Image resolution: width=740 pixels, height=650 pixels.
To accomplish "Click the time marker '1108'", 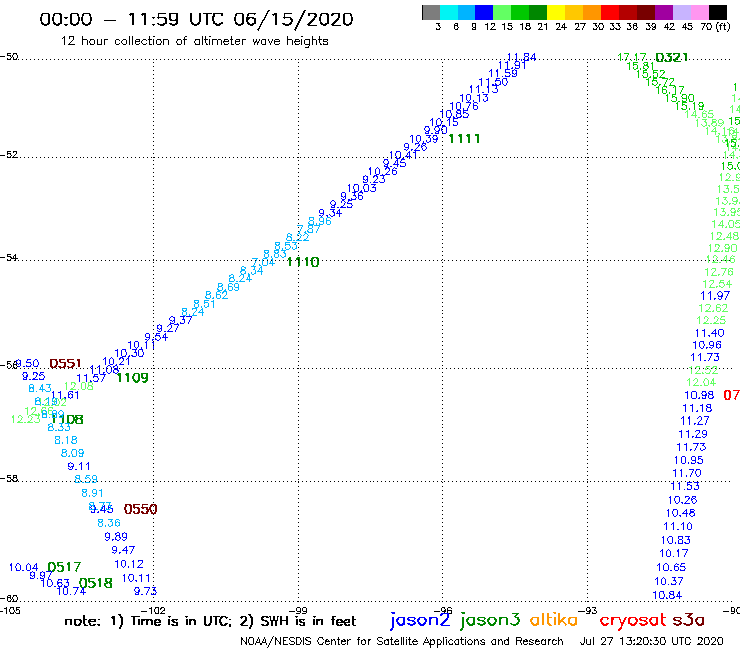I will (x=67, y=419).
